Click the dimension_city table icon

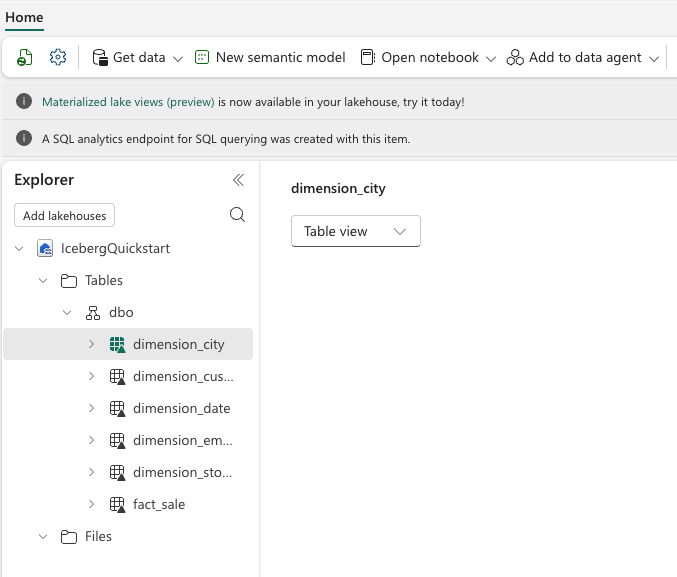pos(117,344)
